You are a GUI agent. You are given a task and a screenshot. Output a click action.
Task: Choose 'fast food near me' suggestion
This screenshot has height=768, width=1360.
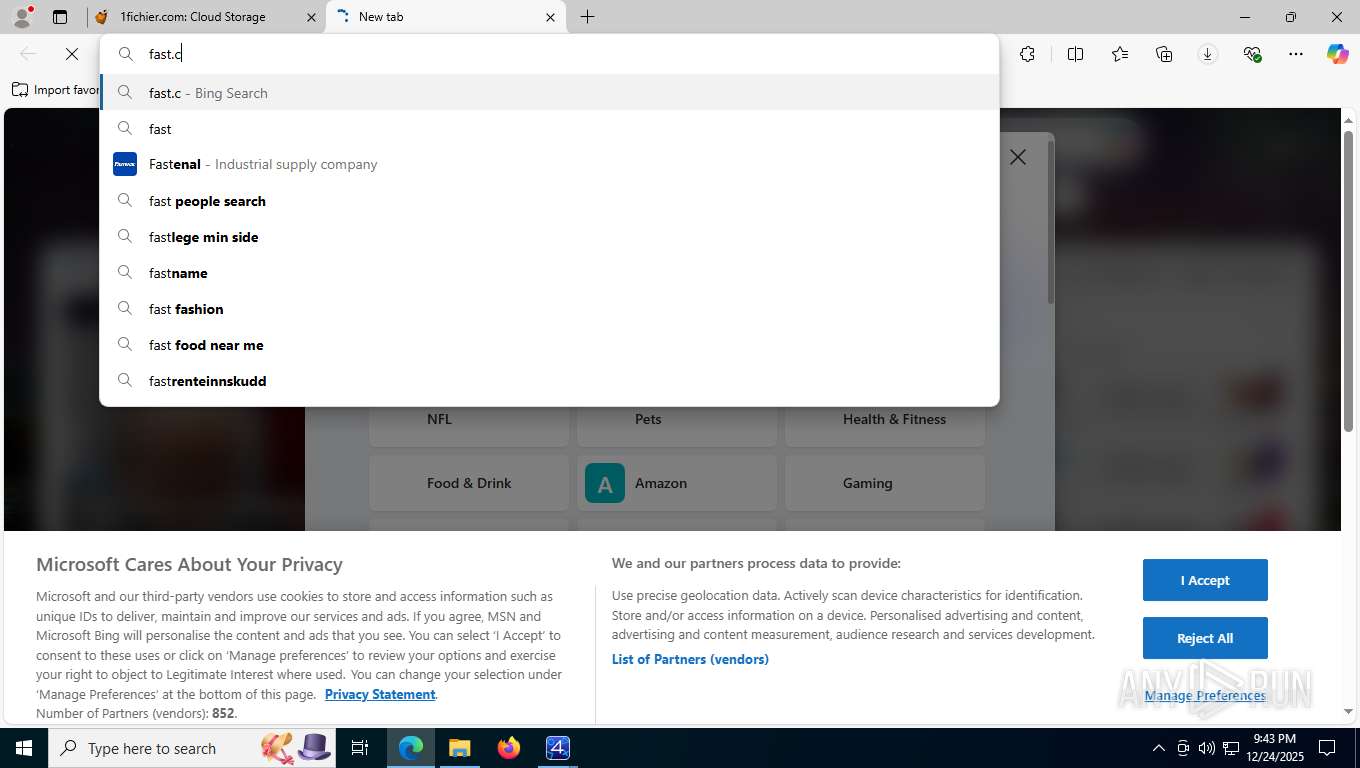[550, 345]
